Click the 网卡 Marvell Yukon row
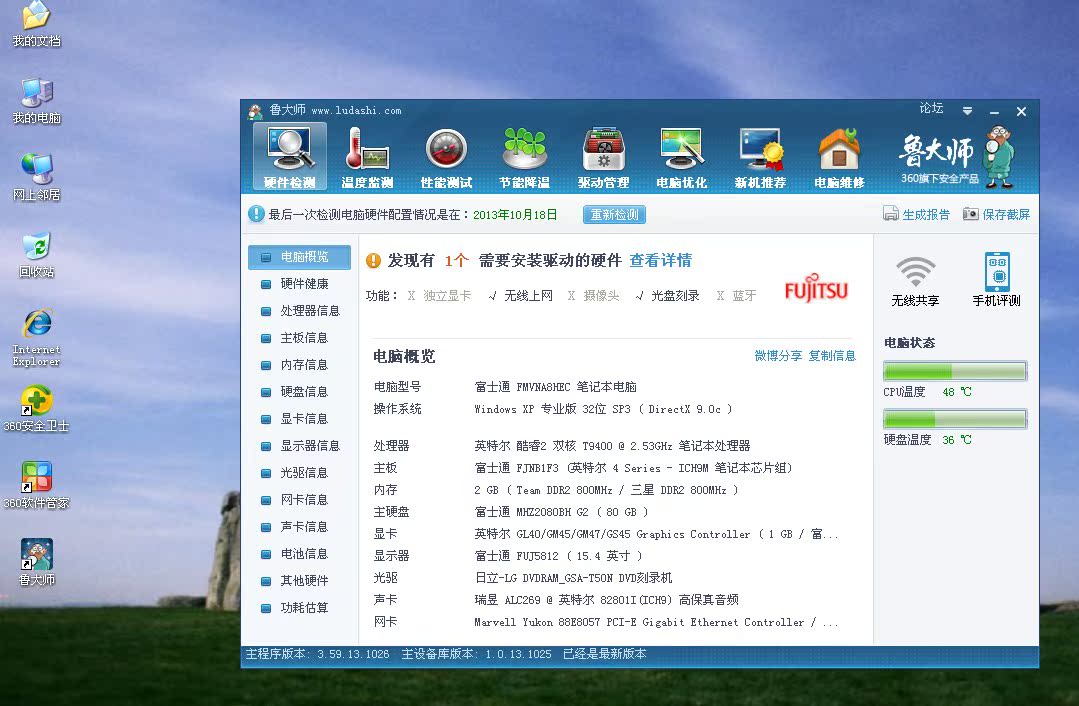 [606, 622]
